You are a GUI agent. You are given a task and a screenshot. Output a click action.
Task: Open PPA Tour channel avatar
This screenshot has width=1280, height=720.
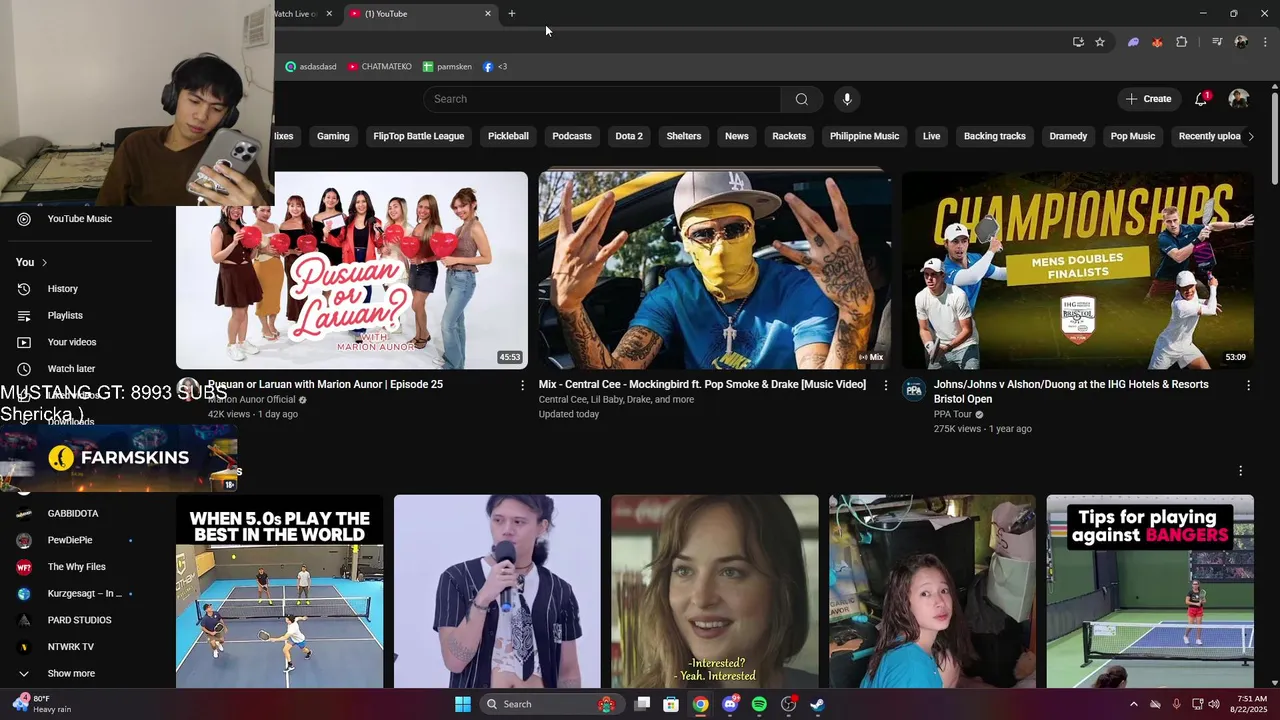[x=914, y=390]
